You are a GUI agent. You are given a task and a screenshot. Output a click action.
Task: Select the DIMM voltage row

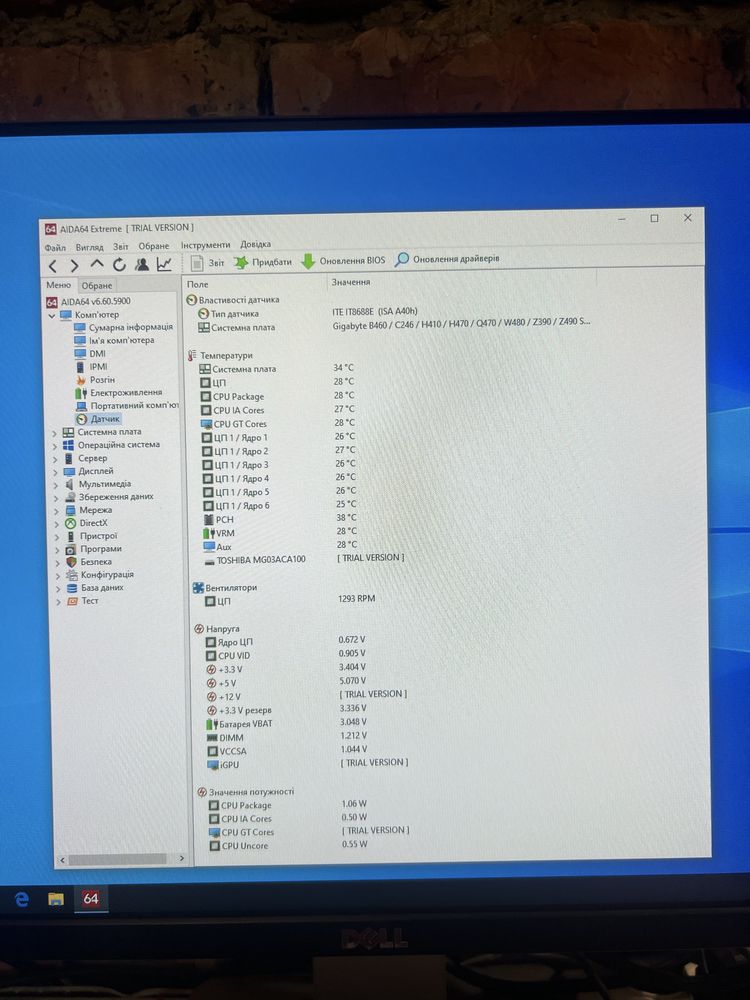point(287,737)
